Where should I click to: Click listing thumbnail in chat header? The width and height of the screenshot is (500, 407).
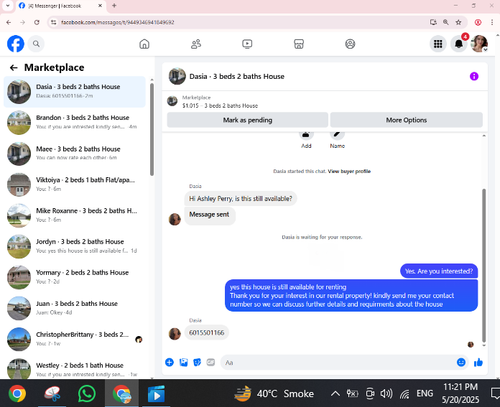pyautogui.click(x=177, y=76)
